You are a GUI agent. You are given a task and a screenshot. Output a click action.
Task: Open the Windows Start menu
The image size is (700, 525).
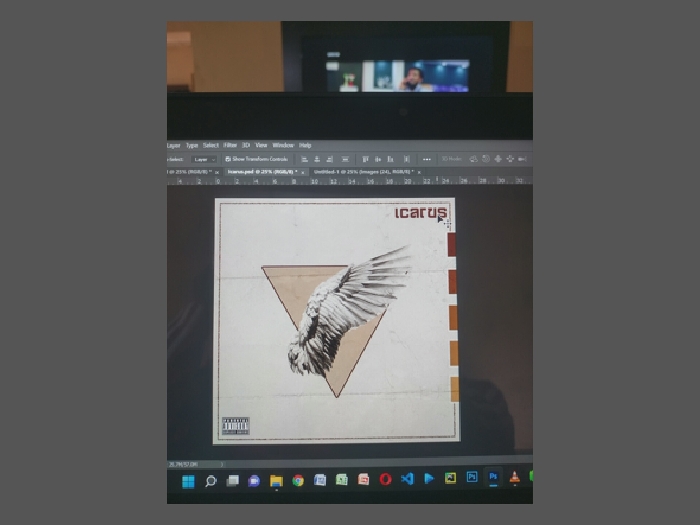tap(188, 481)
